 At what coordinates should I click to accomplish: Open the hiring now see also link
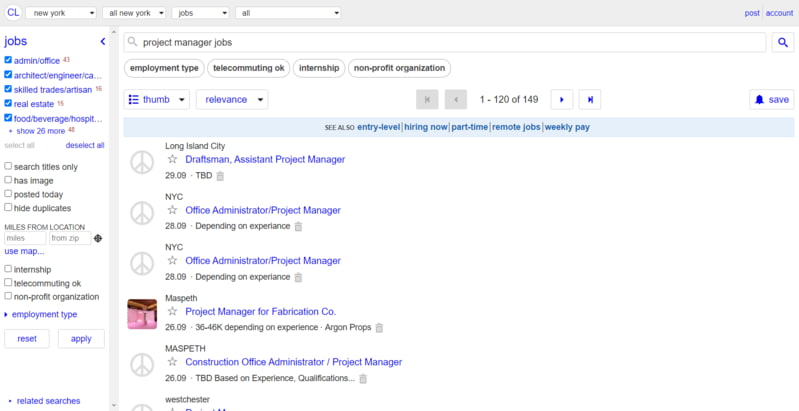click(x=426, y=127)
